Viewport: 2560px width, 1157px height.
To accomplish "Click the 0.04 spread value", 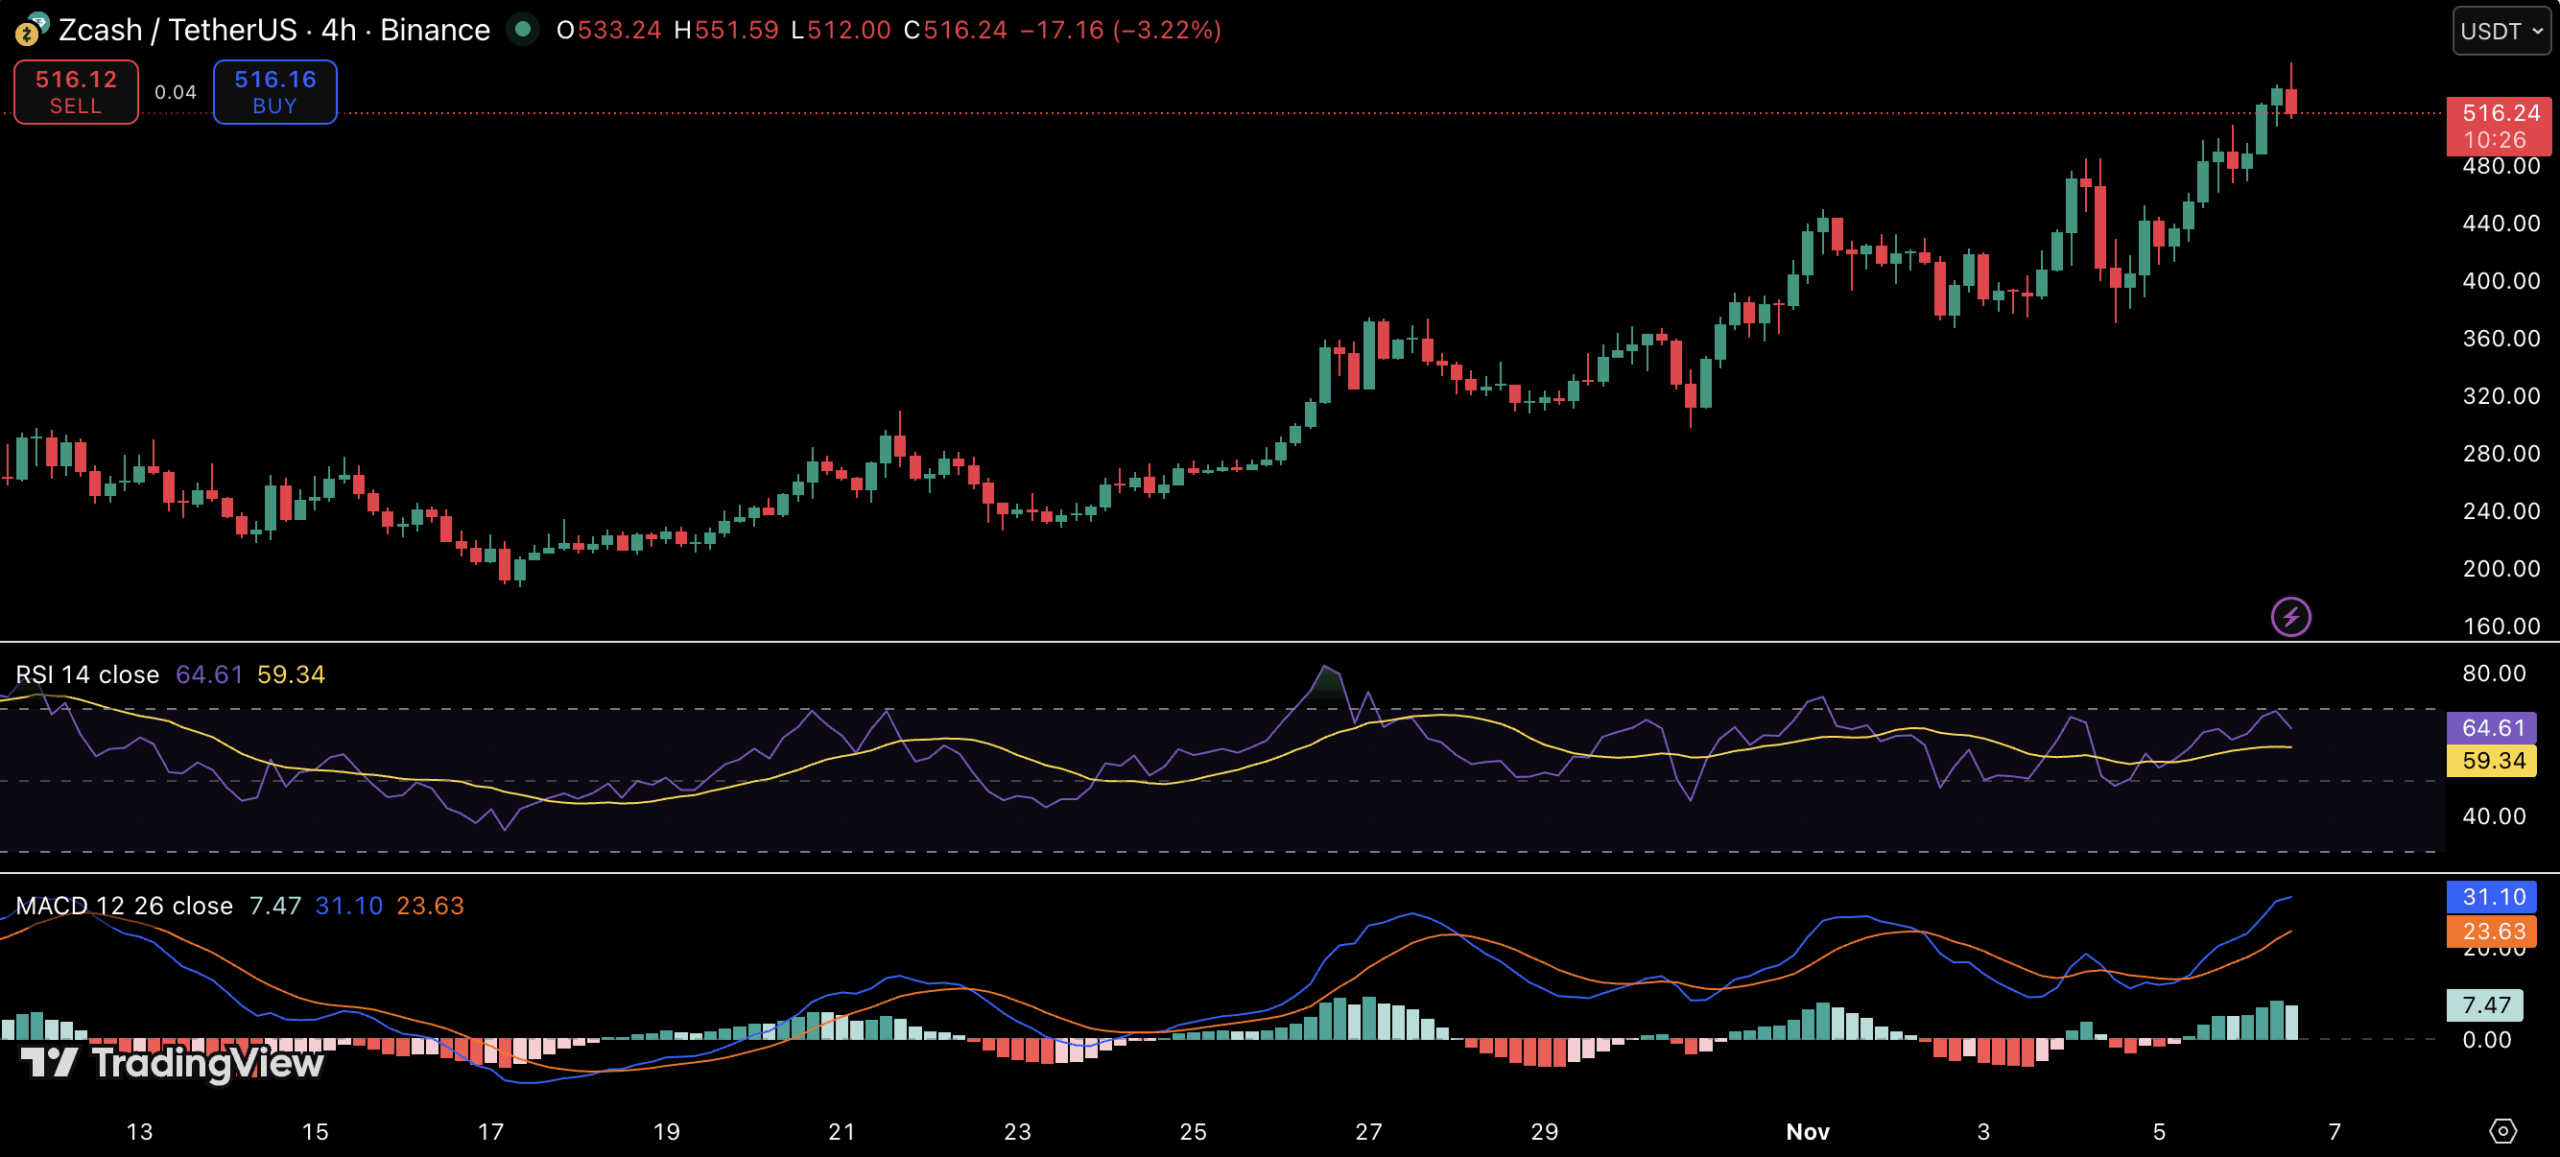I will point(175,92).
